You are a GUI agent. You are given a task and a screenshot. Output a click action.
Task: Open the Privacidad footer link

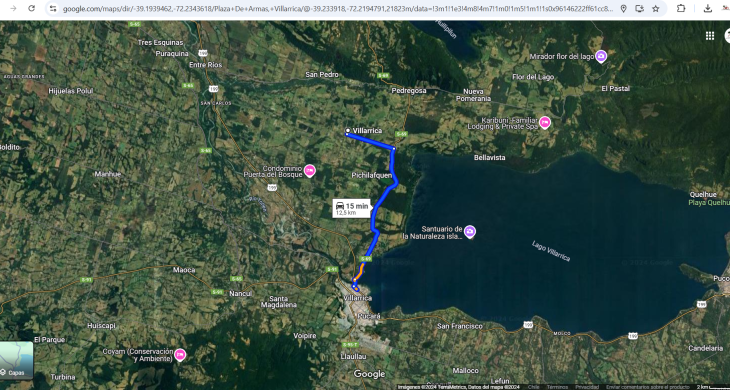[587, 387]
